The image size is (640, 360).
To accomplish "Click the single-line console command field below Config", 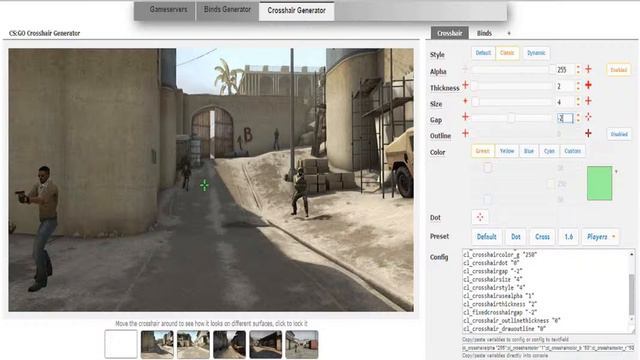I will click(x=548, y=348).
